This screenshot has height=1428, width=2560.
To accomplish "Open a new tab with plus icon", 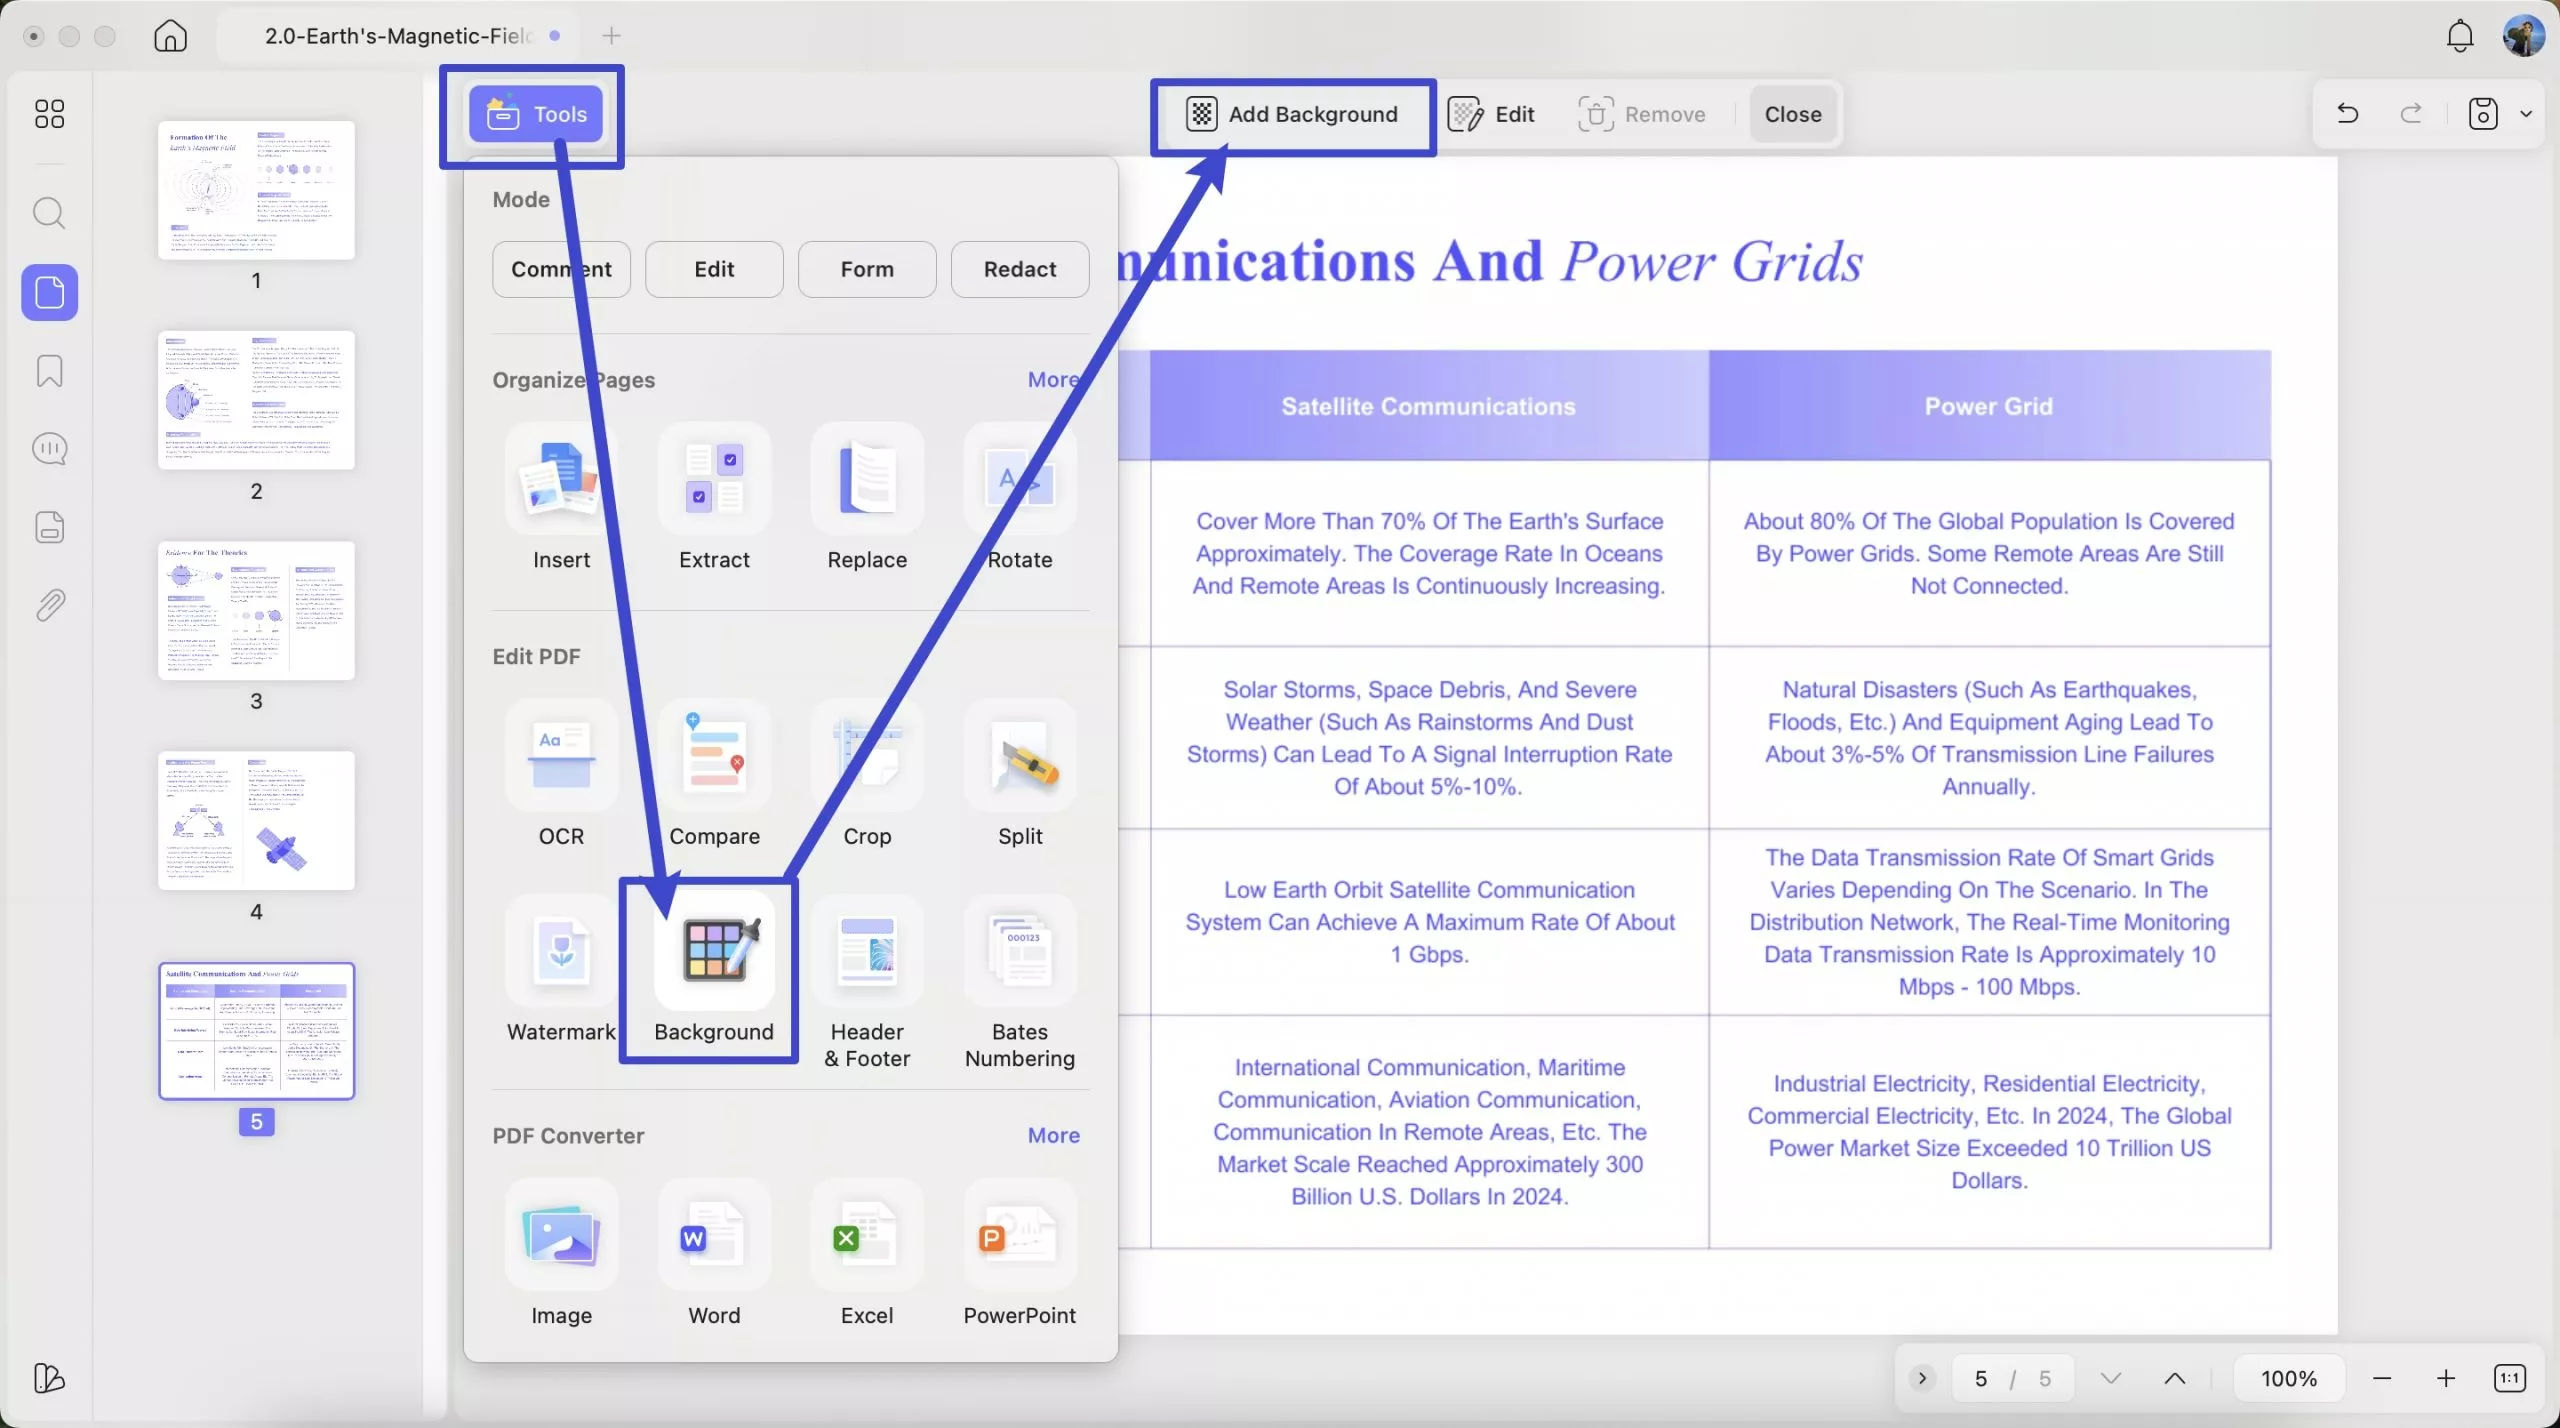I will coord(612,36).
